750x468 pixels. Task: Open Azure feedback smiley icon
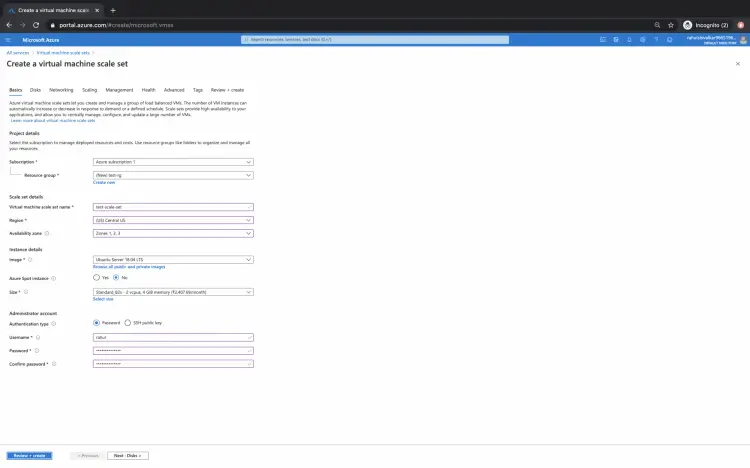coord(670,40)
